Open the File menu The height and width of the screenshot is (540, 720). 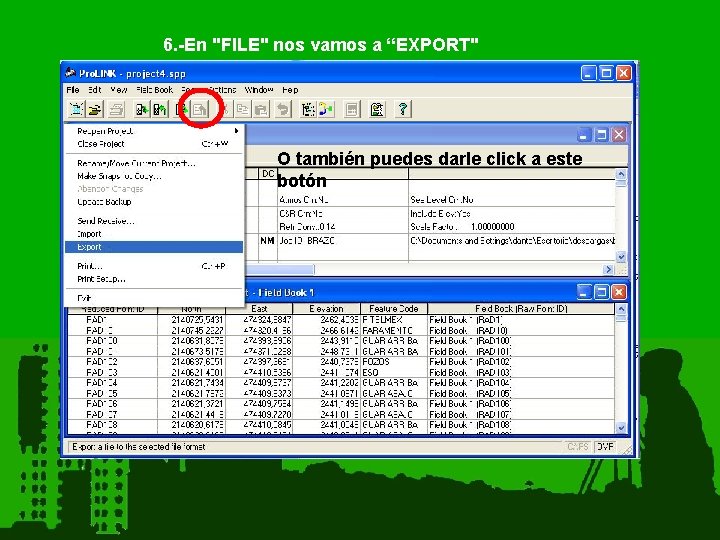click(x=73, y=90)
